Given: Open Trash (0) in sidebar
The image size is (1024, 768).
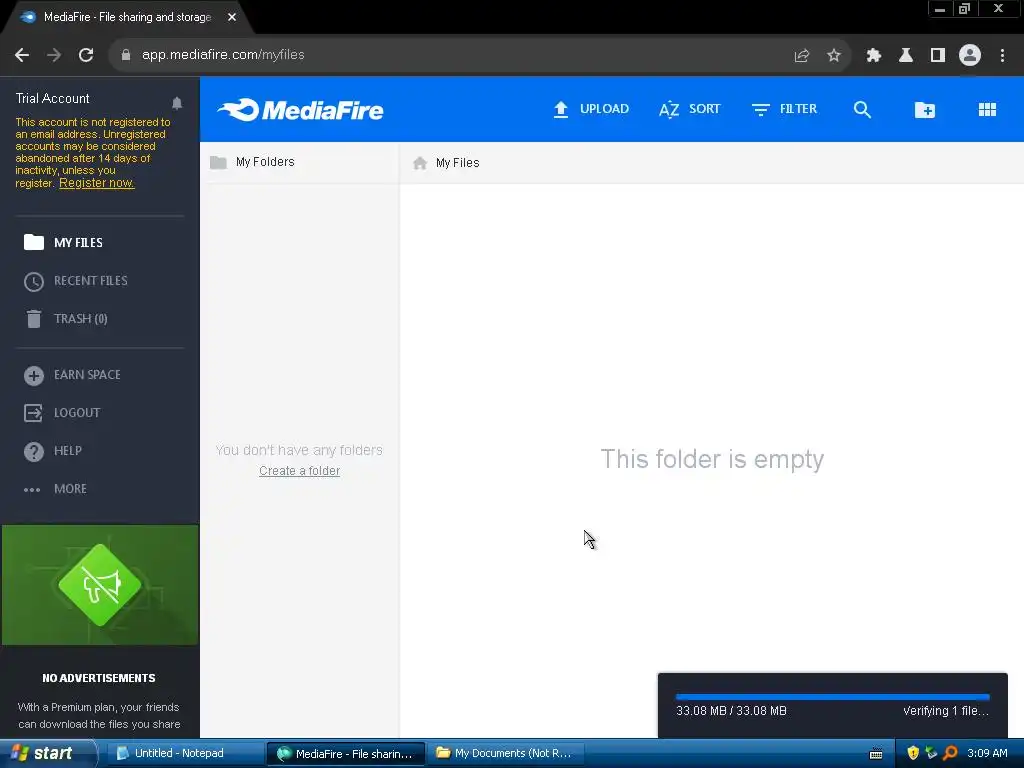Looking at the screenshot, I should point(65,319).
